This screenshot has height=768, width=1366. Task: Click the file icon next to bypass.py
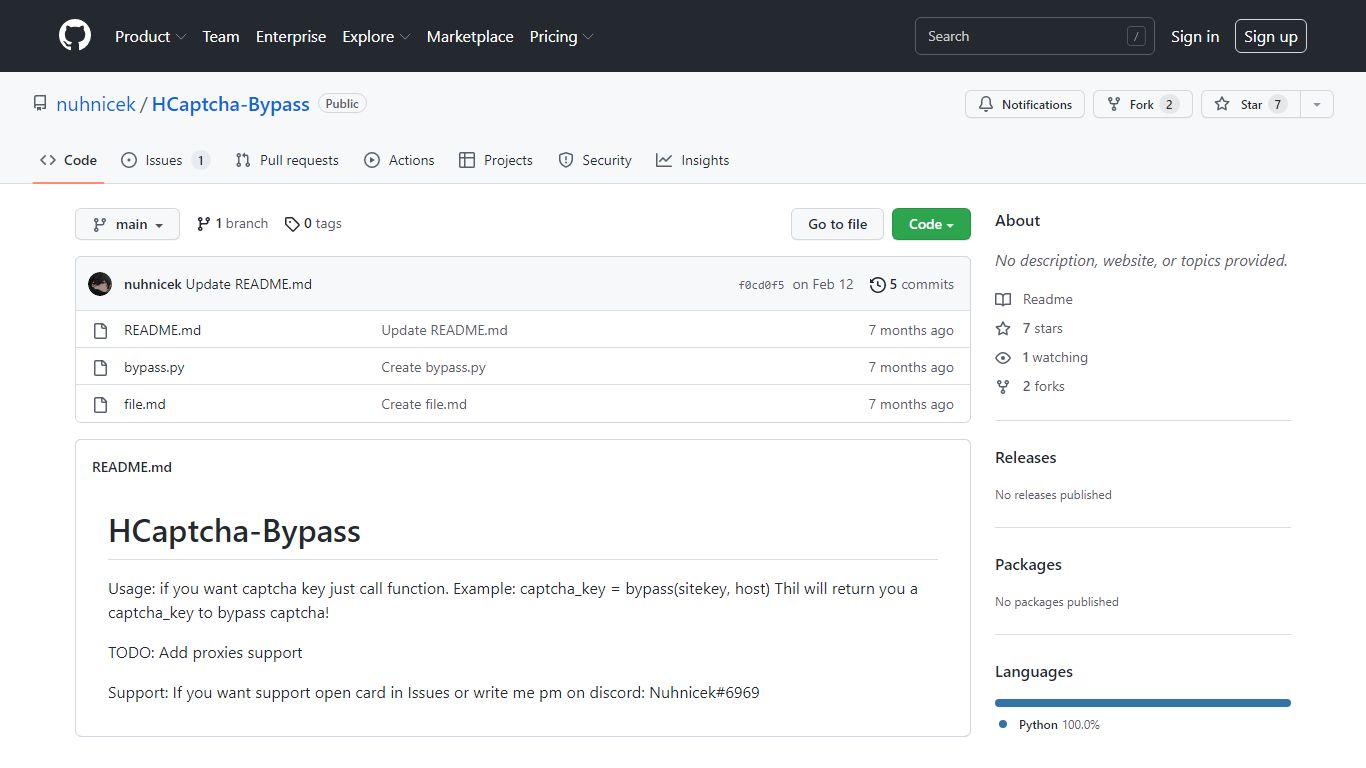[100, 367]
